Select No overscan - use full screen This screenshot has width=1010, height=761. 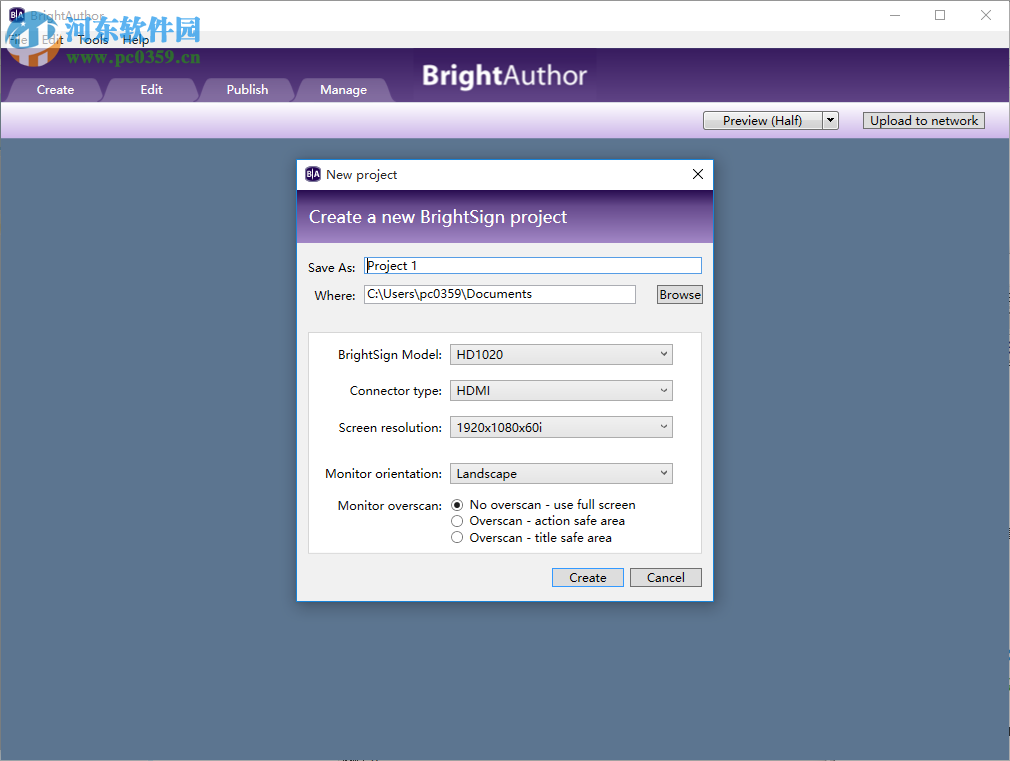pyautogui.click(x=457, y=505)
